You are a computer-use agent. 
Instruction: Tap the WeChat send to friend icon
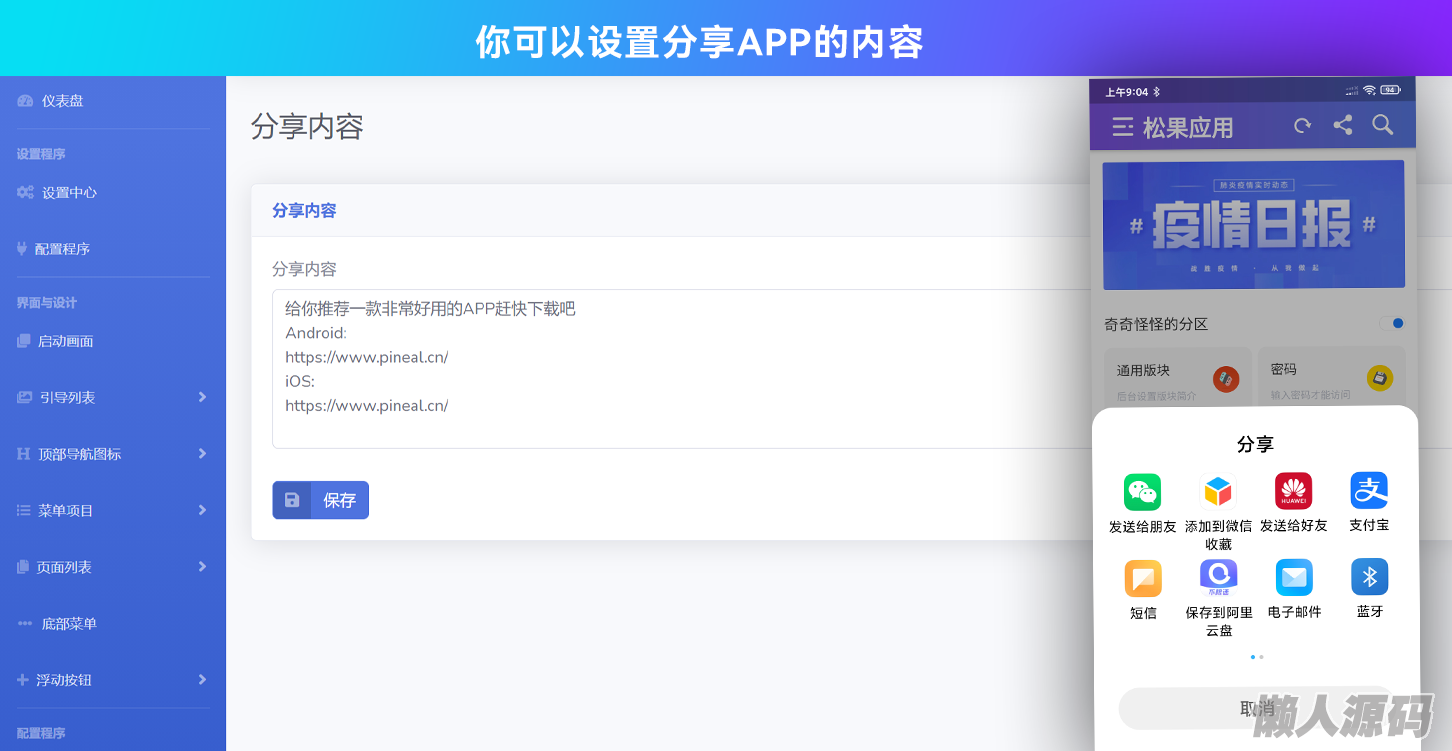coord(1142,492)
